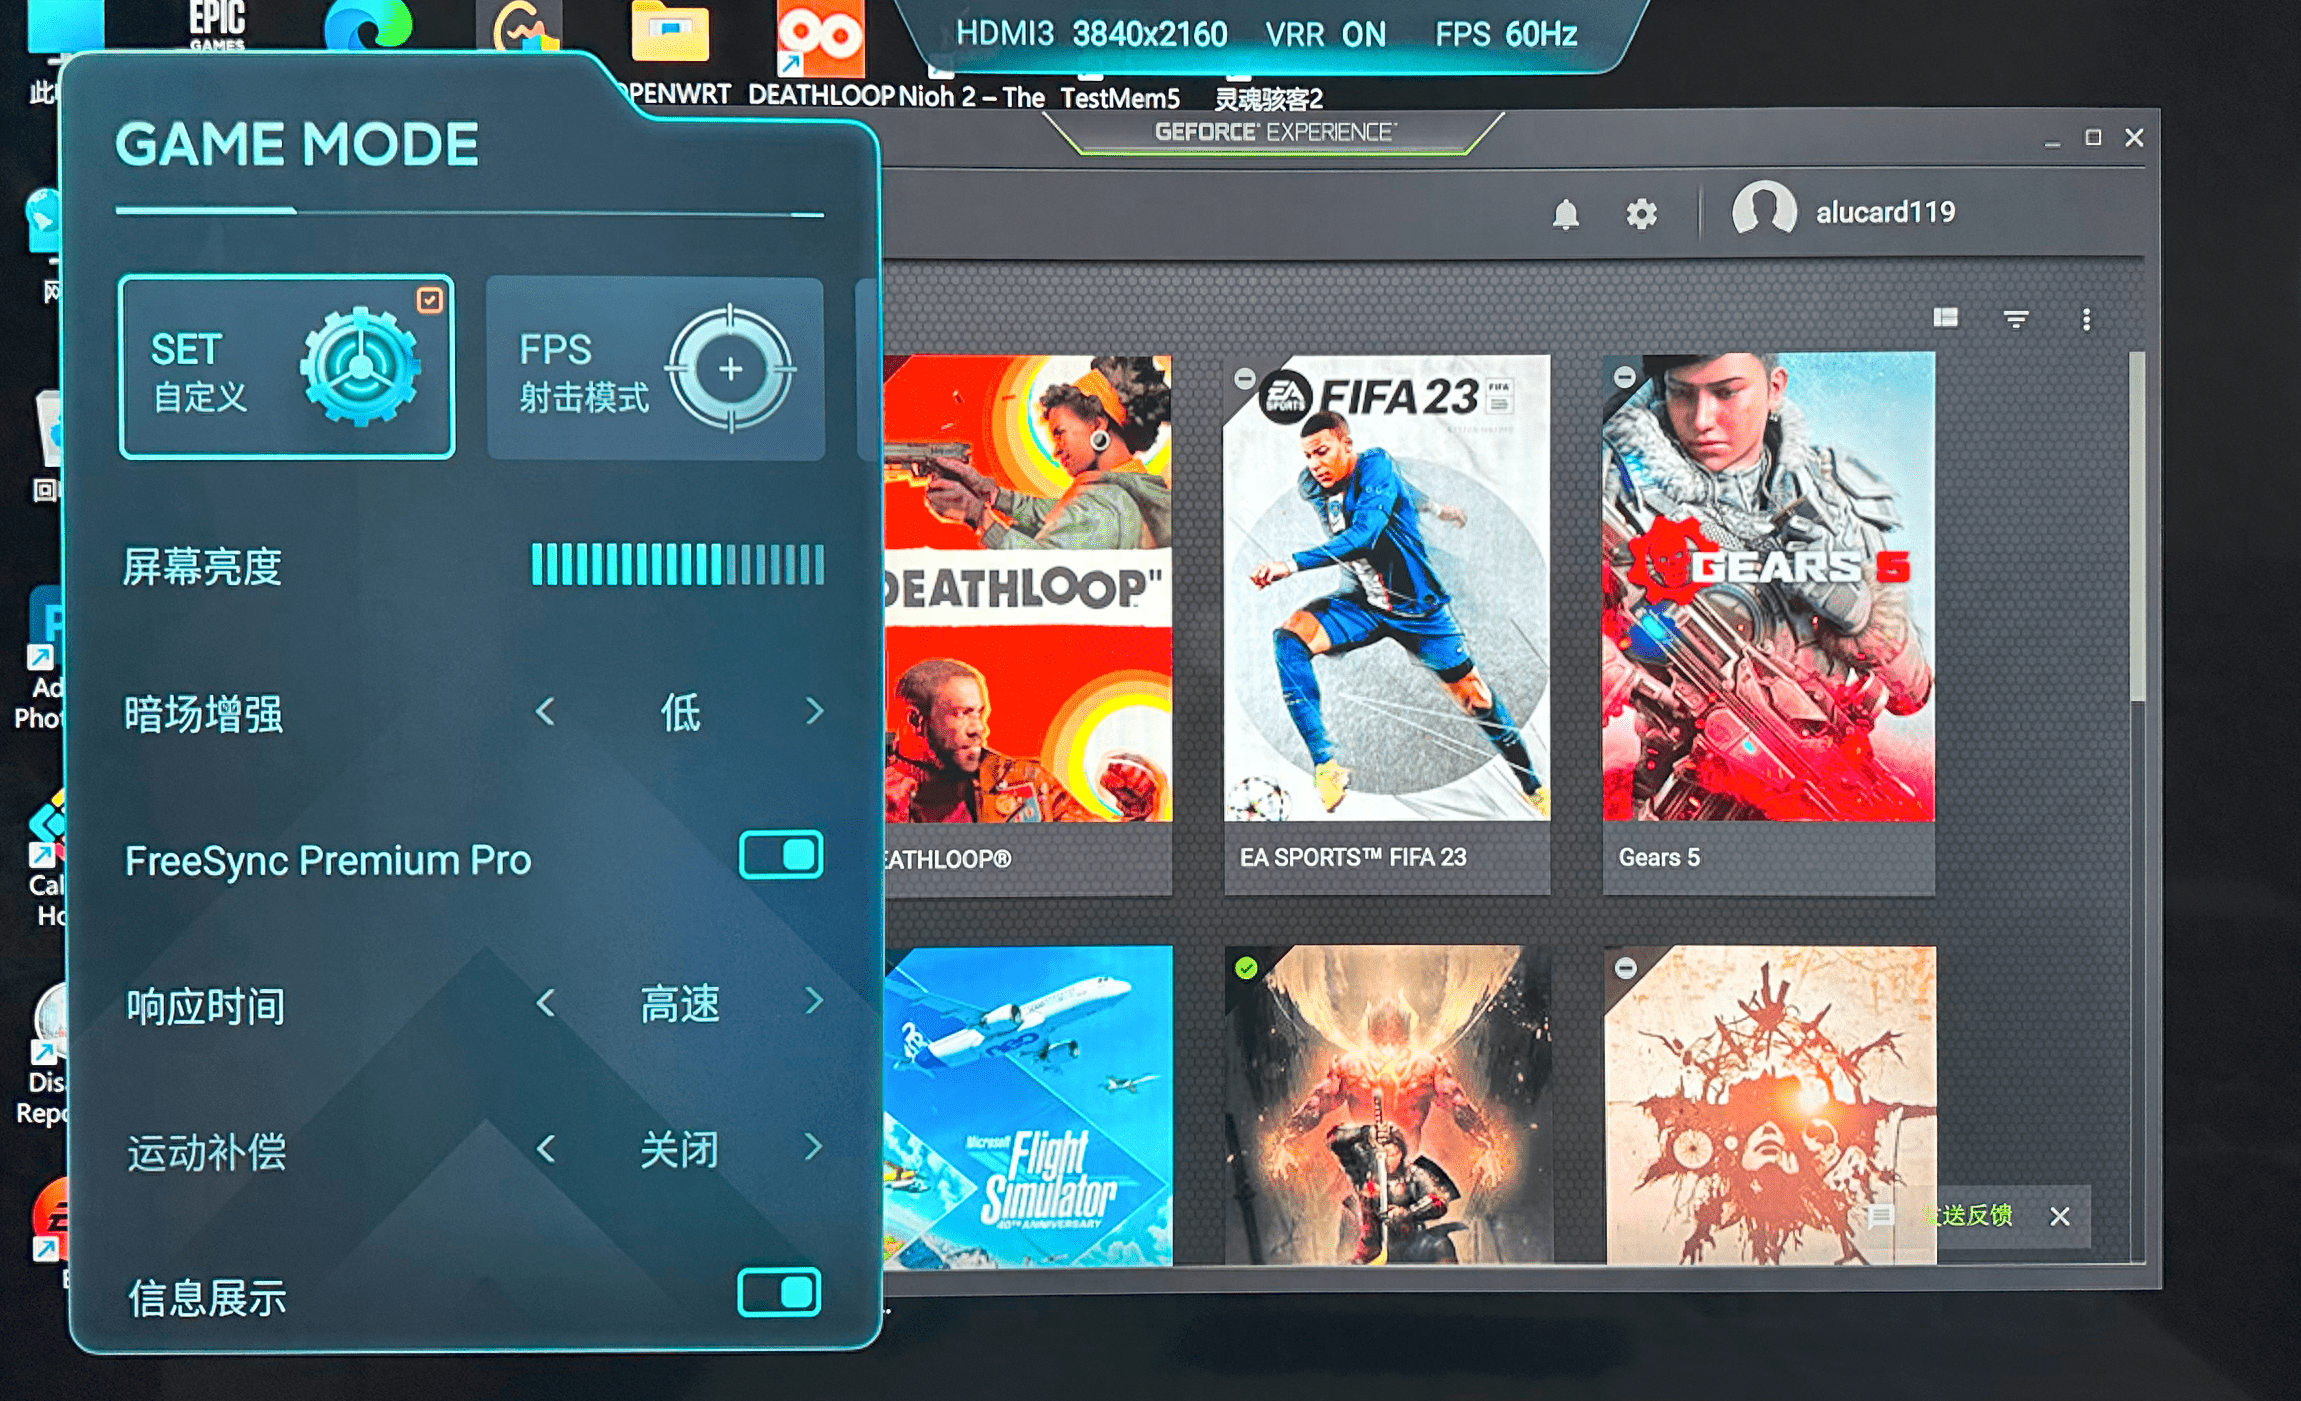
Task: Switch game library view layout icon
Action: (1946, 318)
